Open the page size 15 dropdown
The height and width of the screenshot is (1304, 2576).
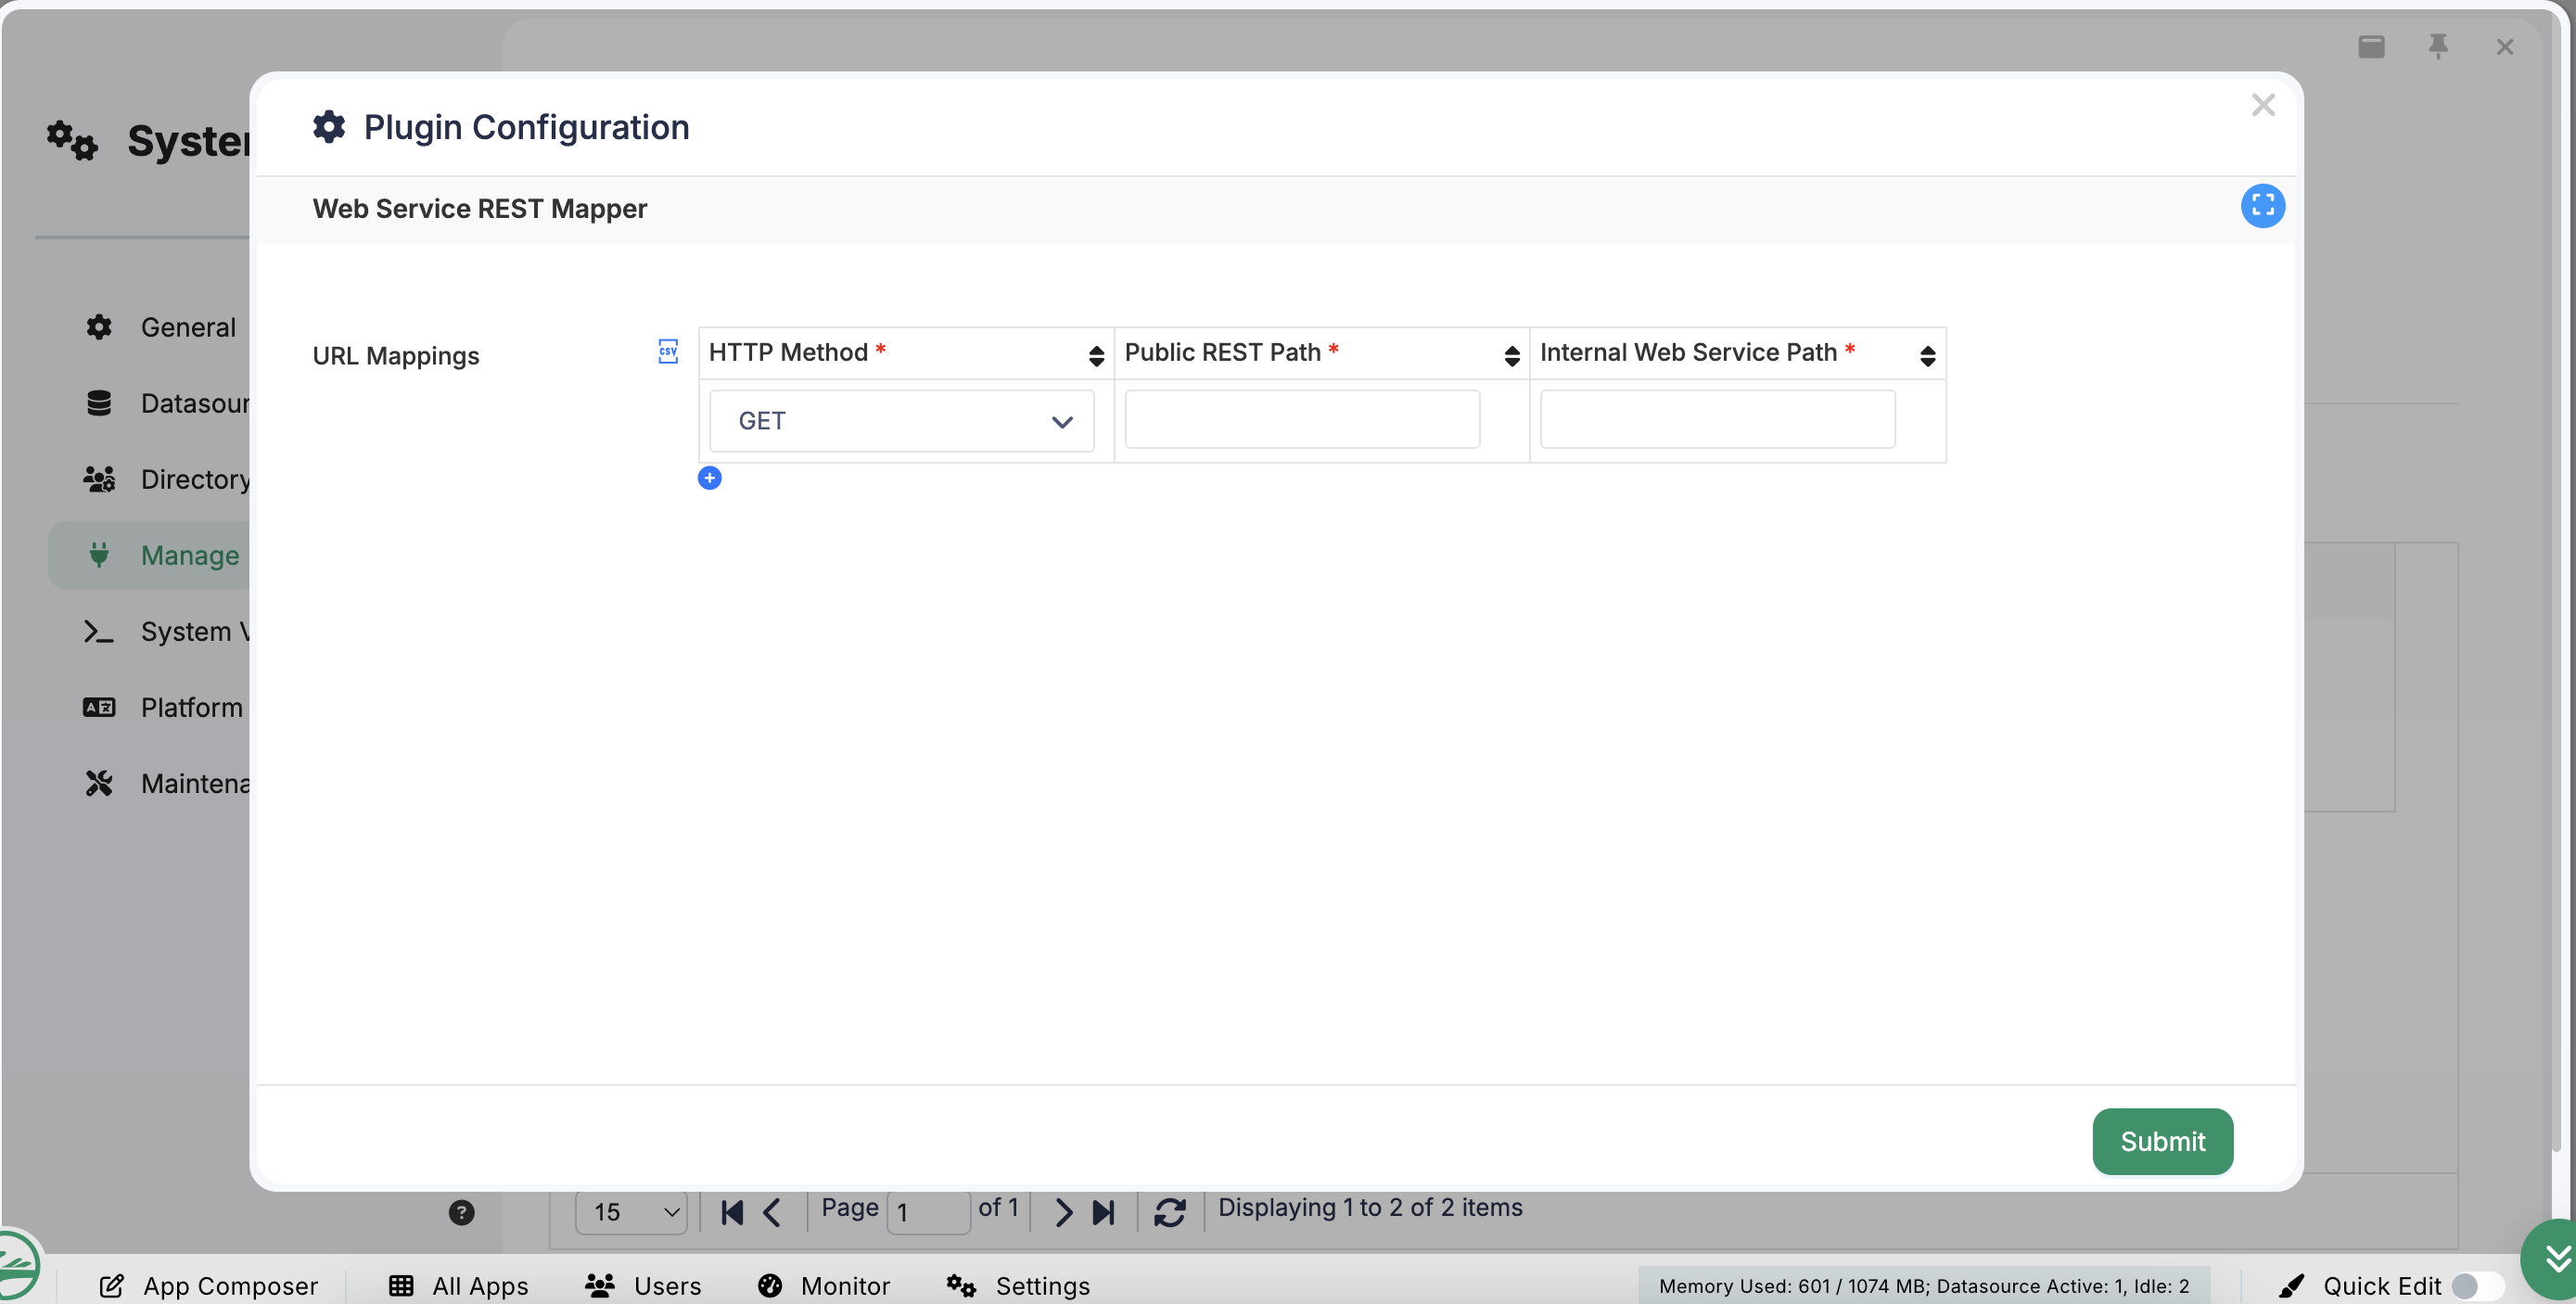tap(631, 1212)
